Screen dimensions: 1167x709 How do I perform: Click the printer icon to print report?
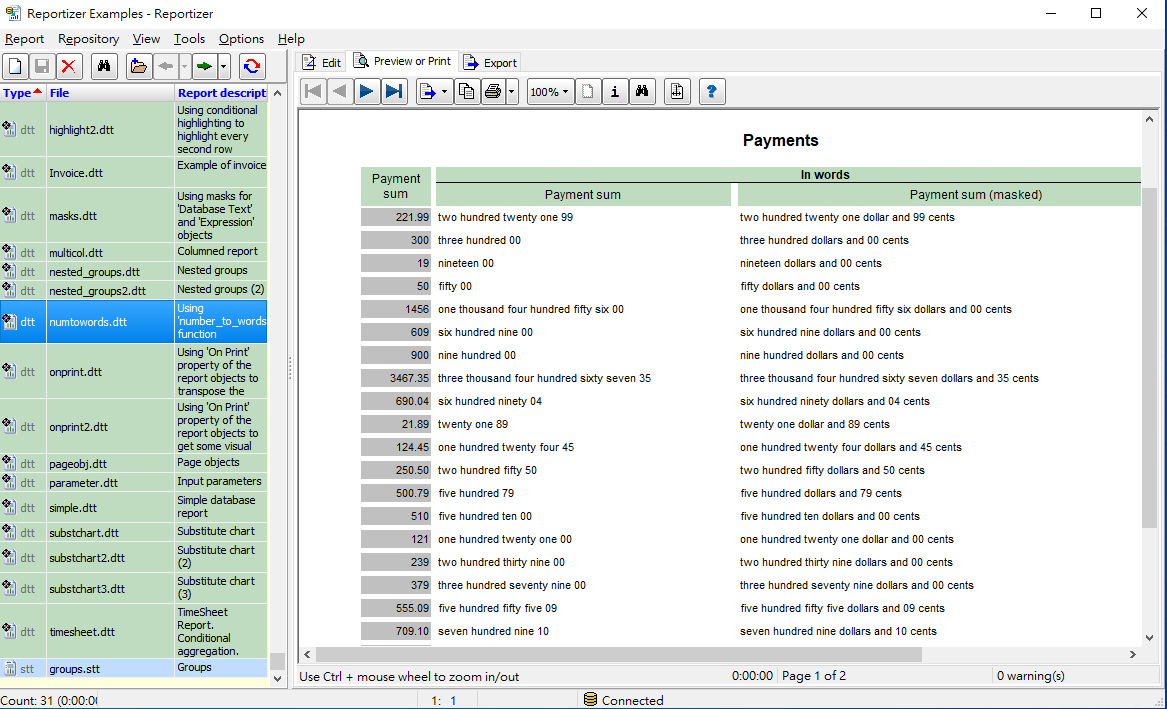tap(493, 92)
